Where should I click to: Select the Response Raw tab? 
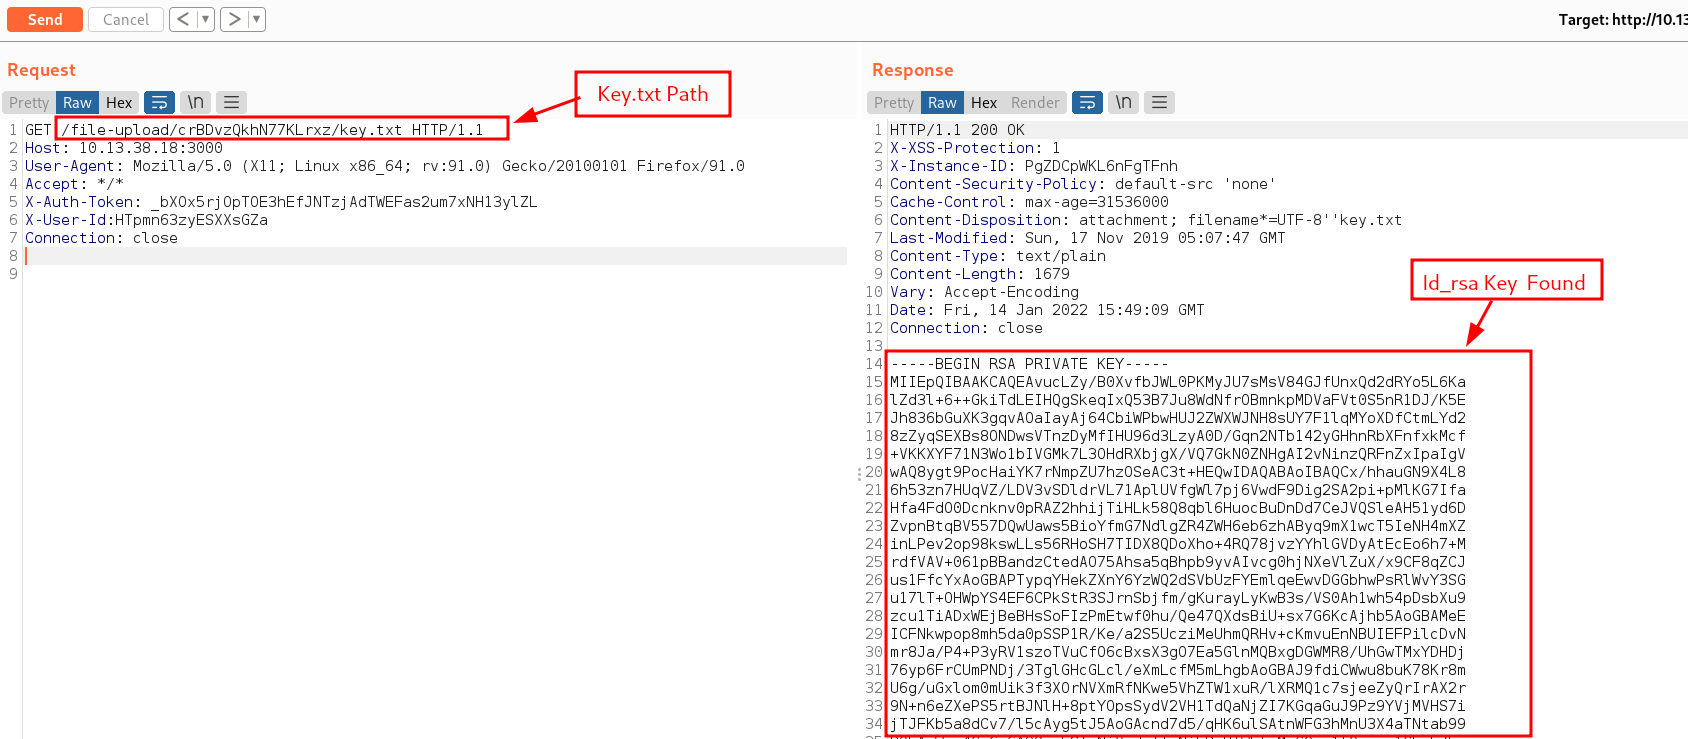(x=942, y=102)
